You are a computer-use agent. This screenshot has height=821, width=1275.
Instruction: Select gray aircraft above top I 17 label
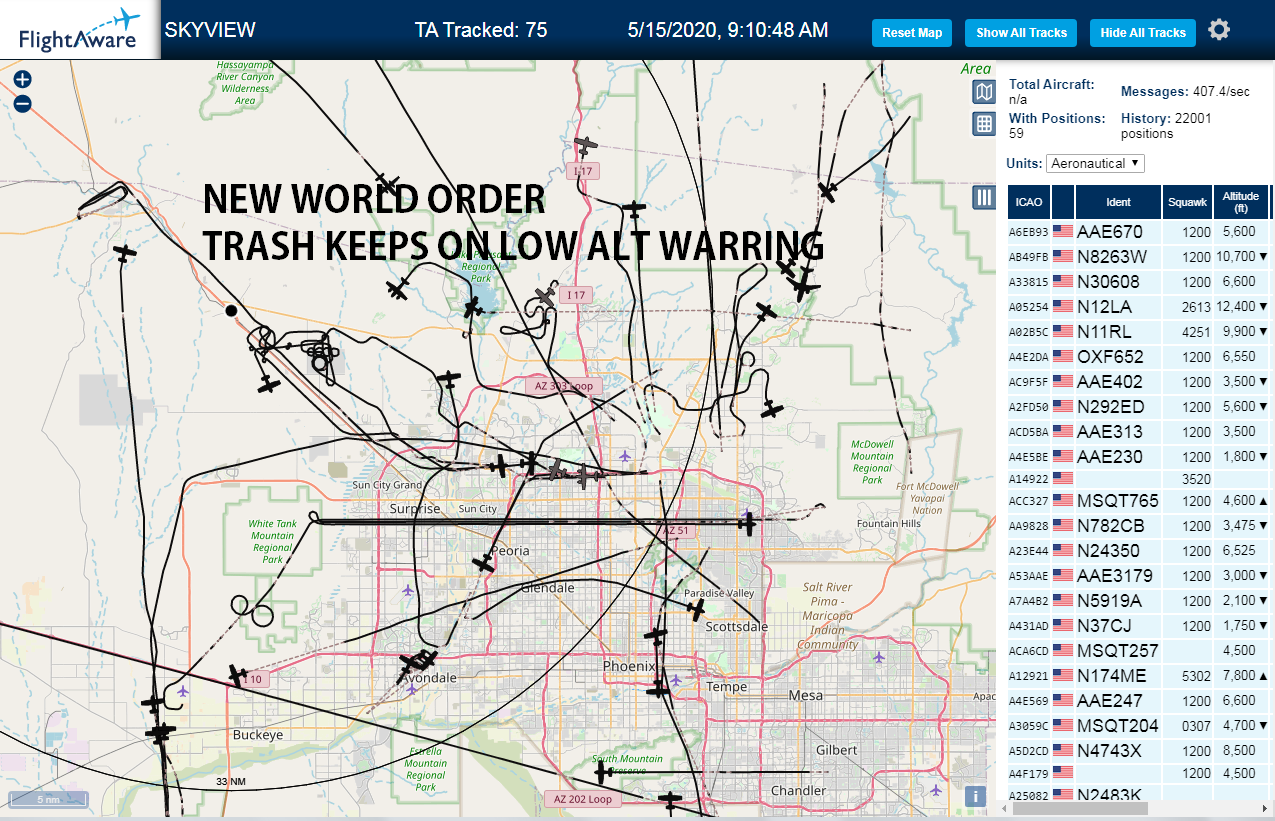(x=587, y=147)
